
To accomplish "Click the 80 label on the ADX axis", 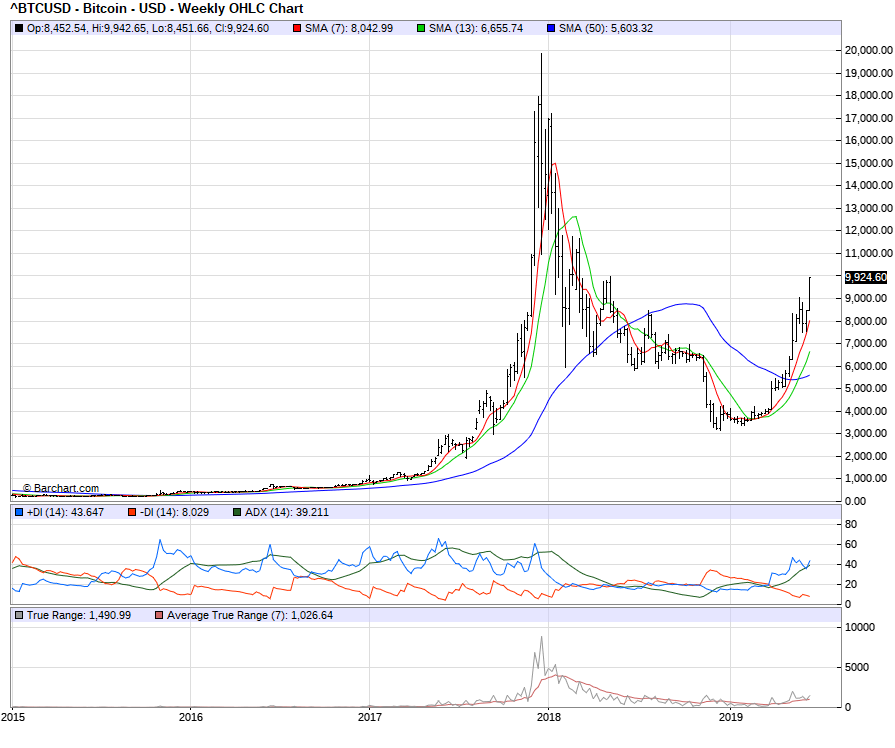I will point(850,524).
